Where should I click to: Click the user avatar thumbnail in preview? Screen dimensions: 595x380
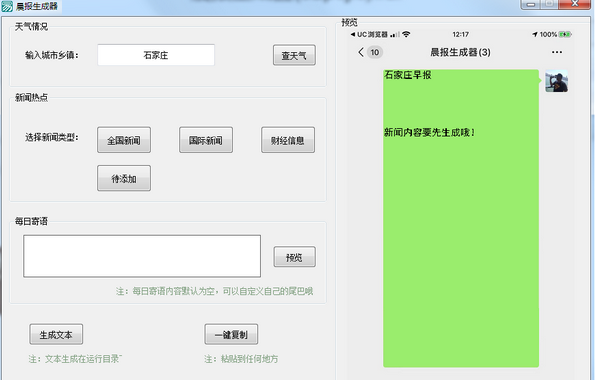point(557,81)
